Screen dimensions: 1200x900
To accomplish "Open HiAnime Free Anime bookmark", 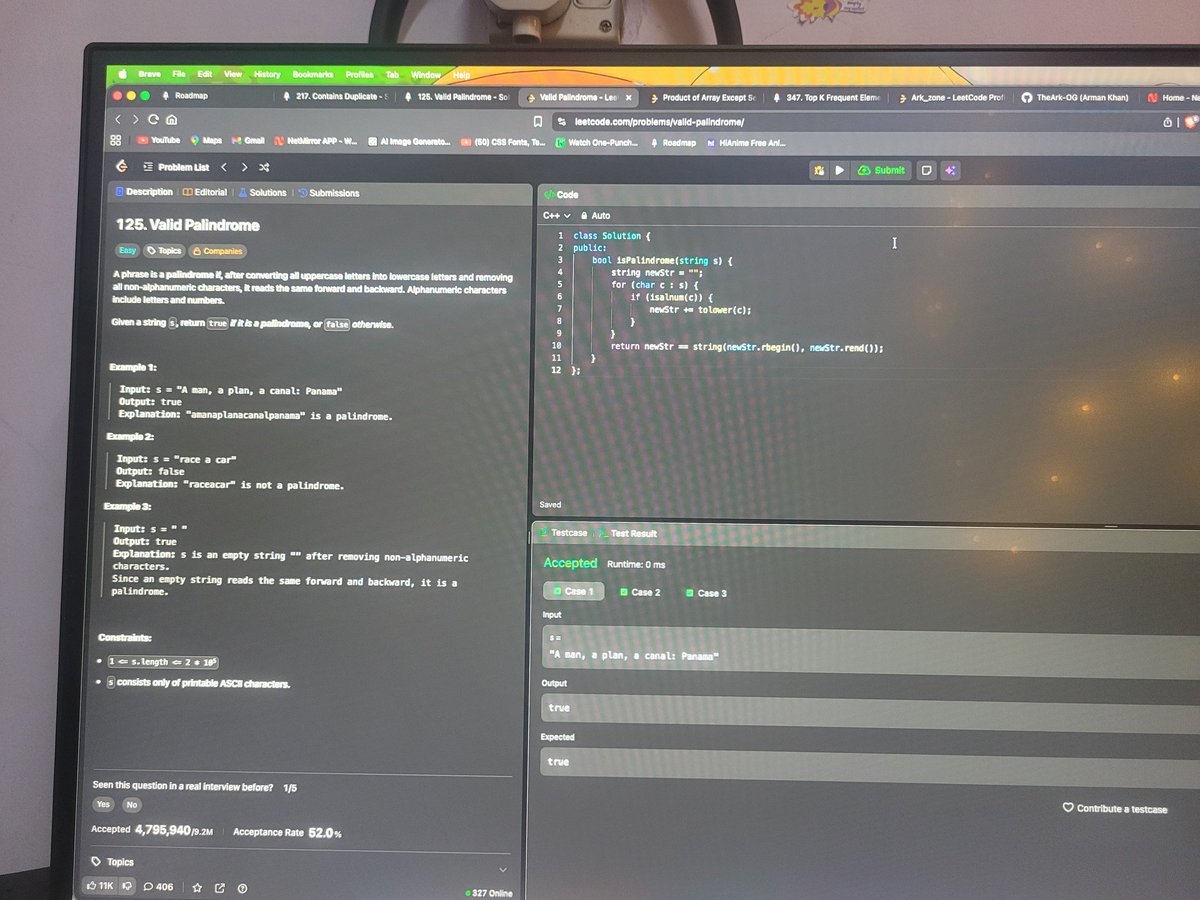I will [x=746, y=144].
